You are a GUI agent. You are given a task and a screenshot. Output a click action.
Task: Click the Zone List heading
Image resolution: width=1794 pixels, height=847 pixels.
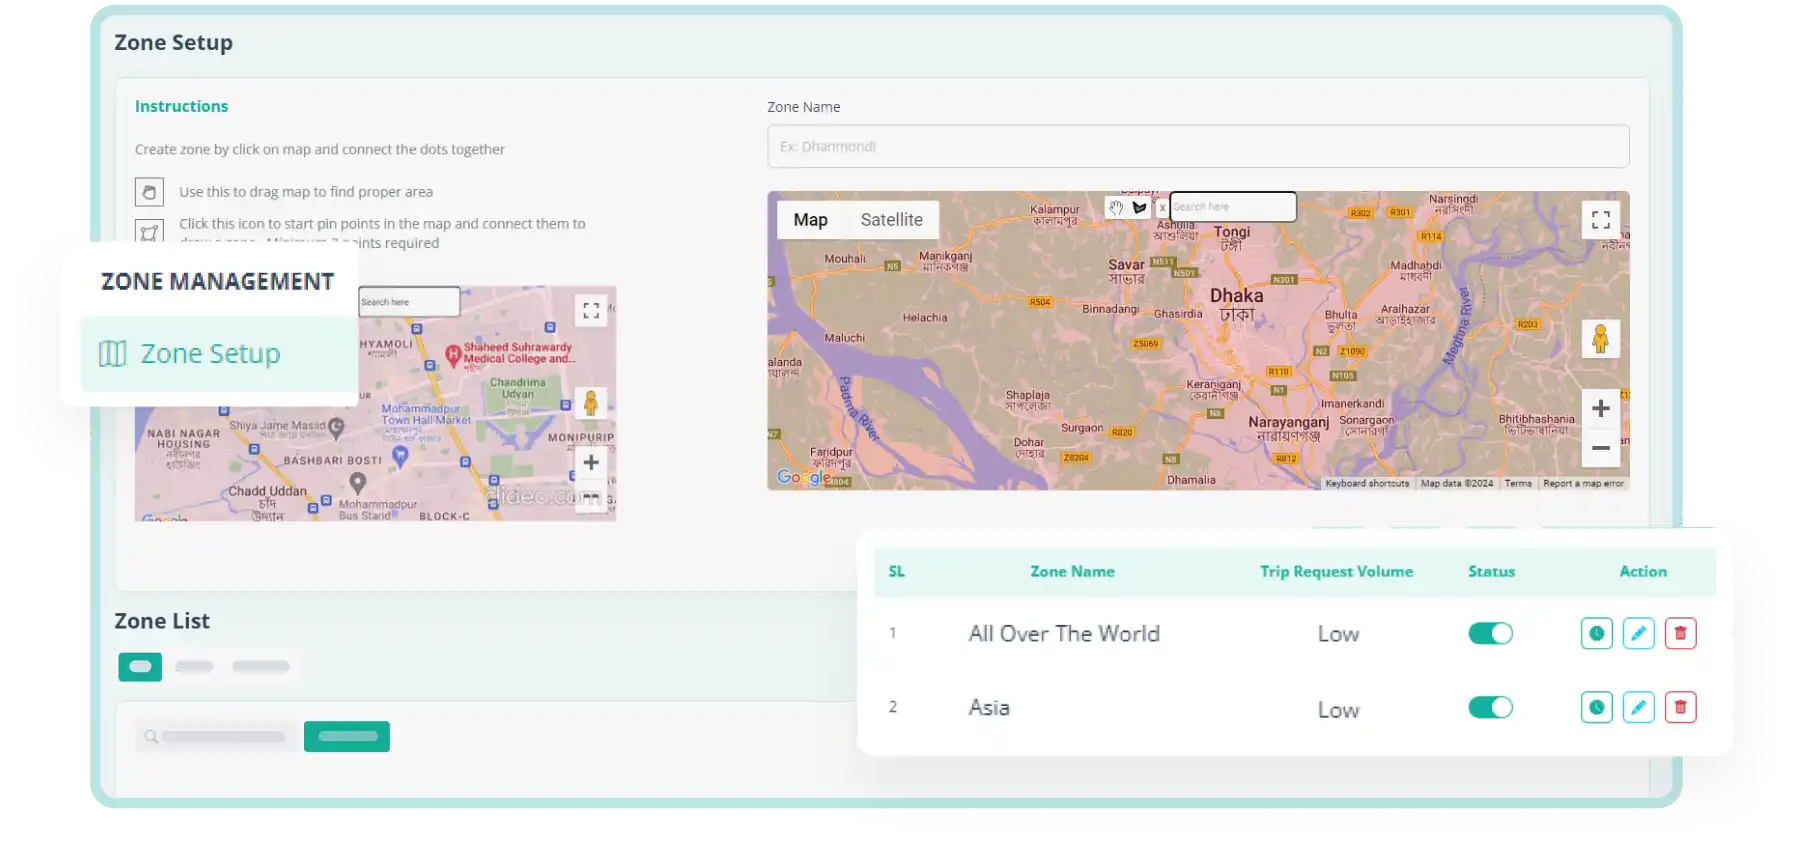click(x=162, y=621)
